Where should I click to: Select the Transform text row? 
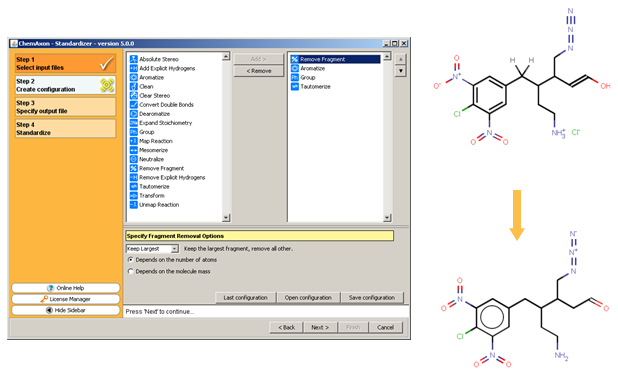[x=152, y=195]
